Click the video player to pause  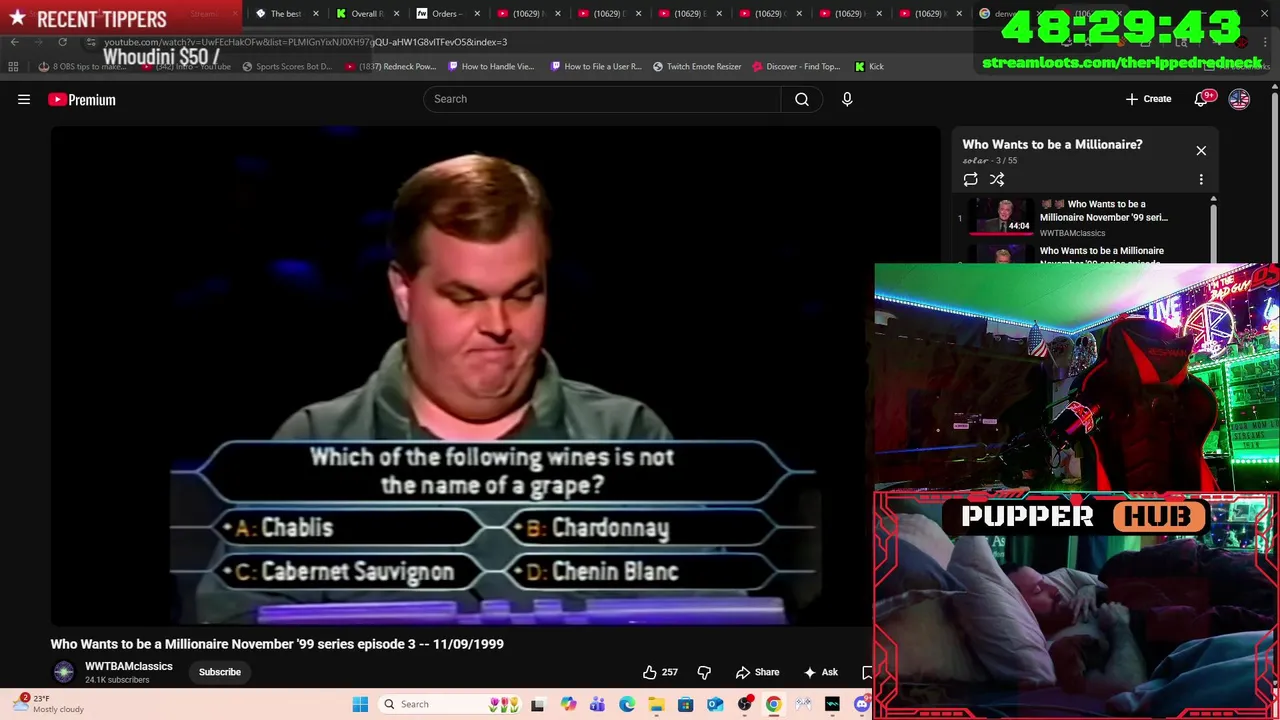click(x=496, y=376)
